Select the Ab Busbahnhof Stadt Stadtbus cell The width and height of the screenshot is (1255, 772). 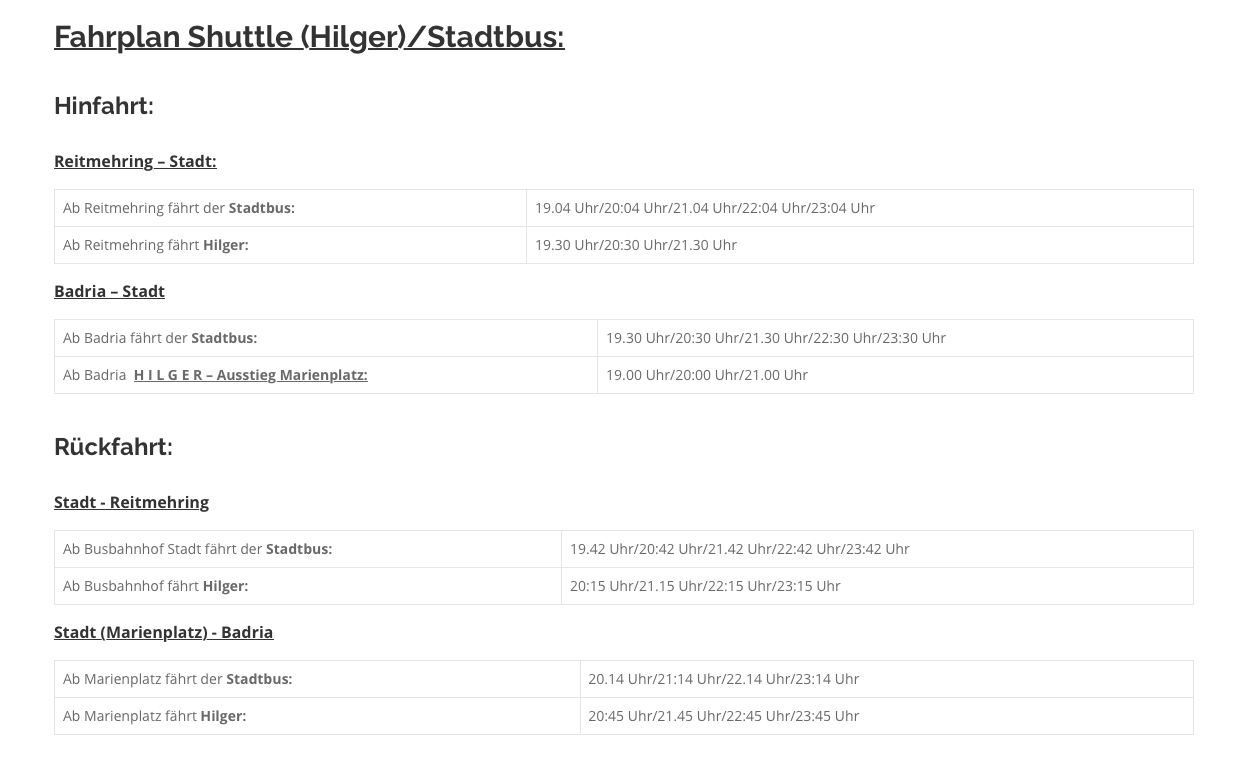198,549
